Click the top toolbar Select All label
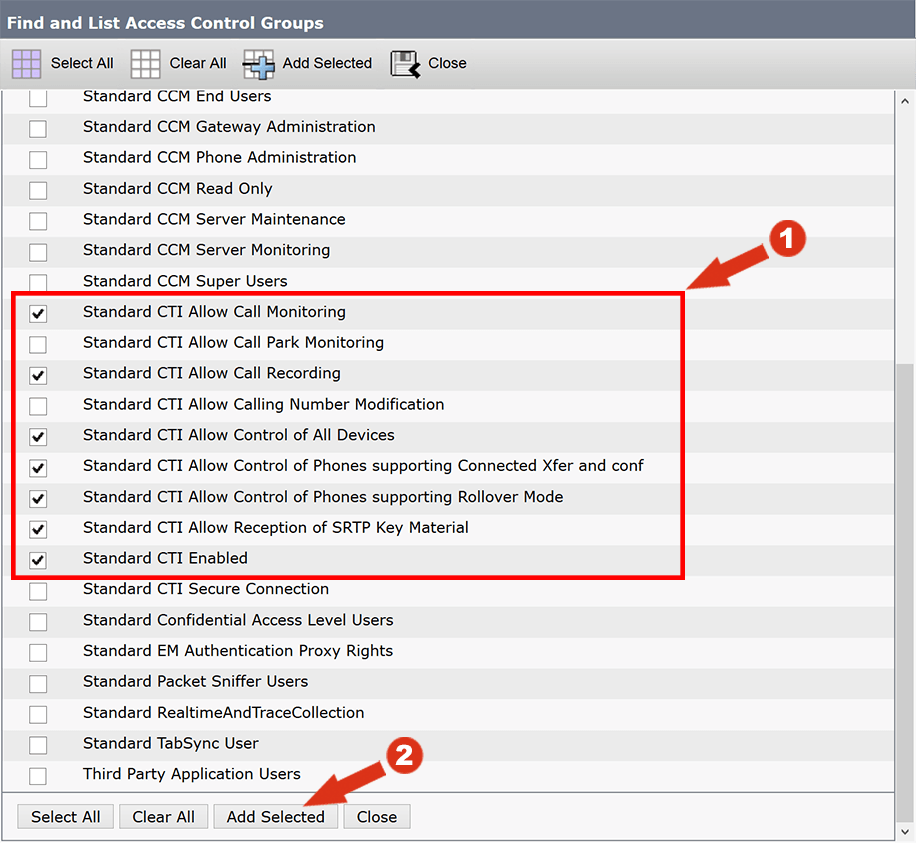 point(82,63)
